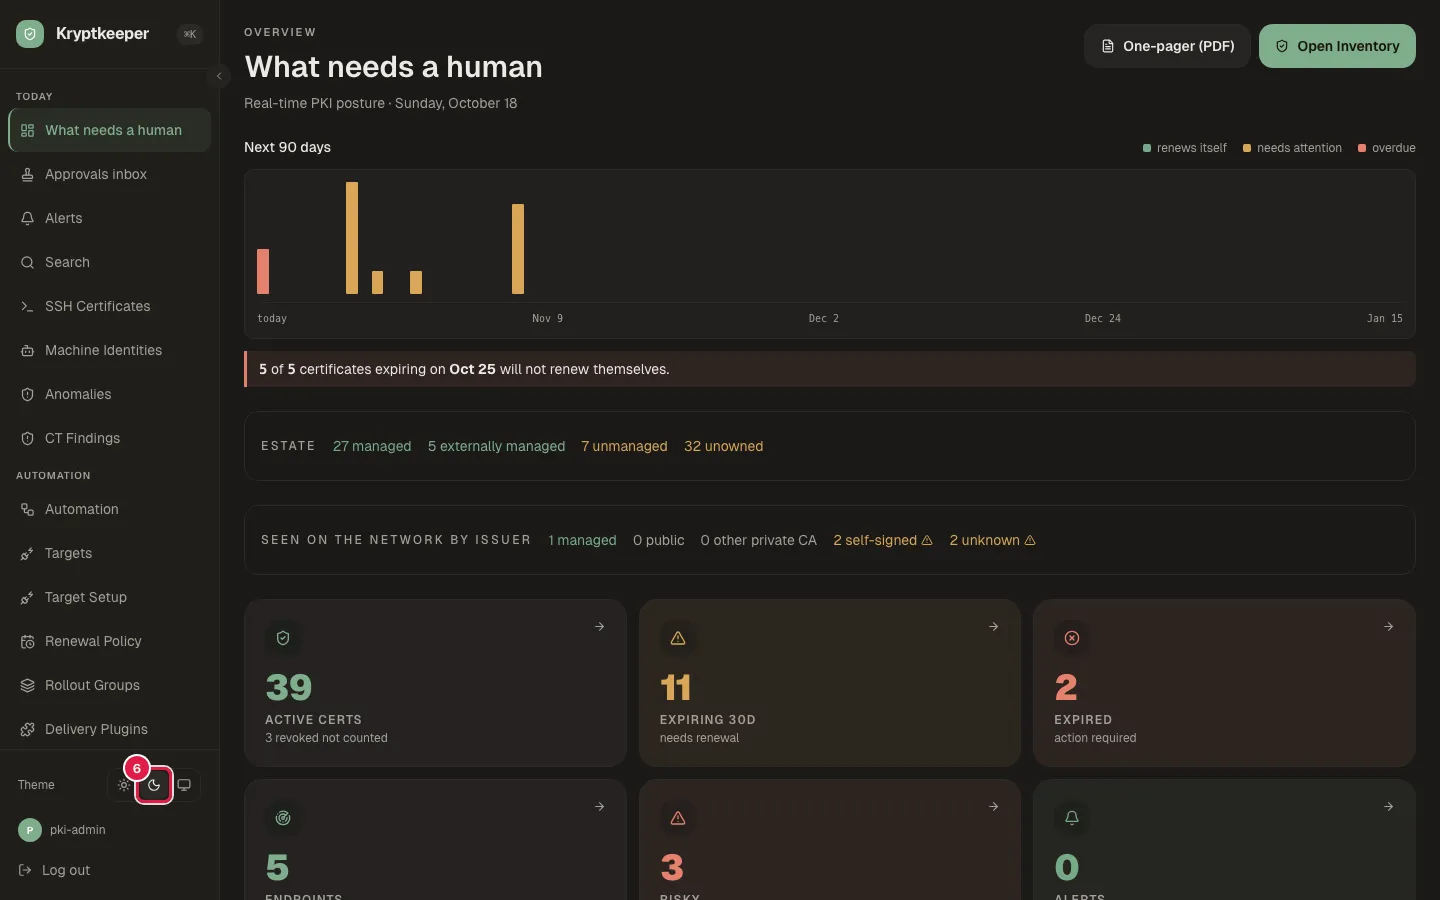This screenshot has height=900, width=1440.
Task: Click the Targets plug icon
Action: (x=27, y=553)
